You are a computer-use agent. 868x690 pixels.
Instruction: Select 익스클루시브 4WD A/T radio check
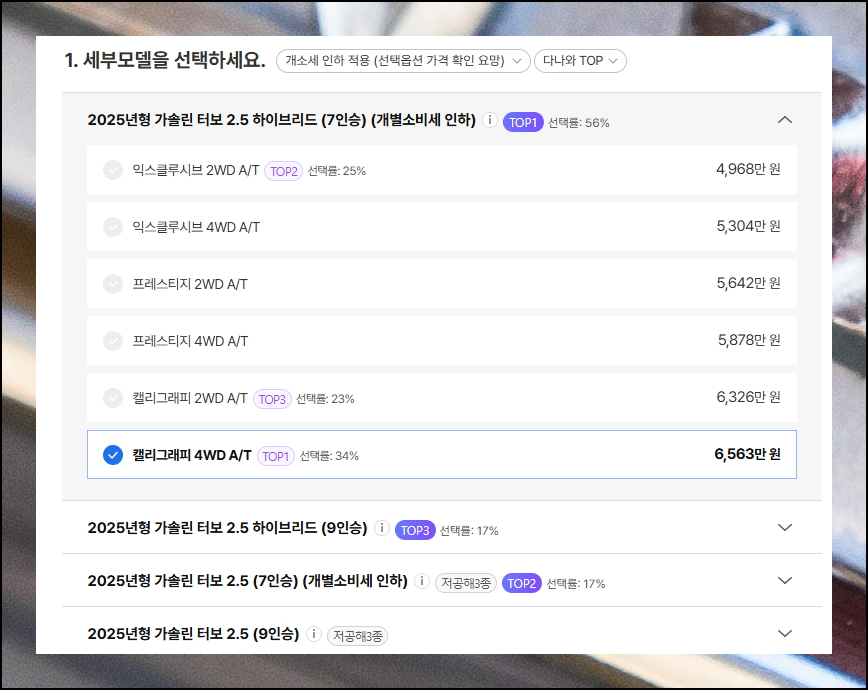(x=113, y=227)
